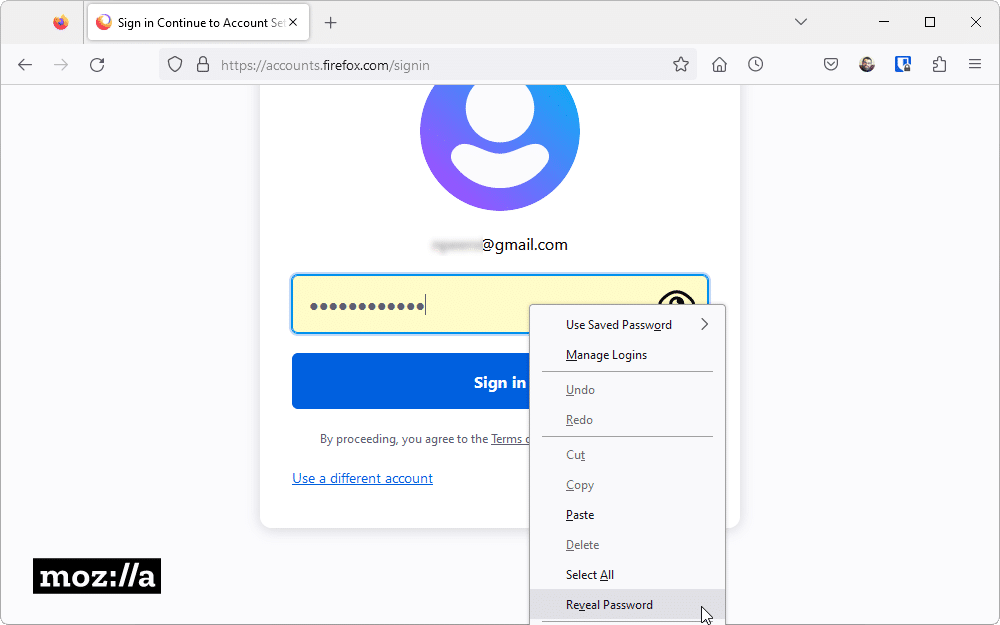Save the page to Pocket
The width and height of the screenshot is (1000, 625).
(x=831, y=64)
